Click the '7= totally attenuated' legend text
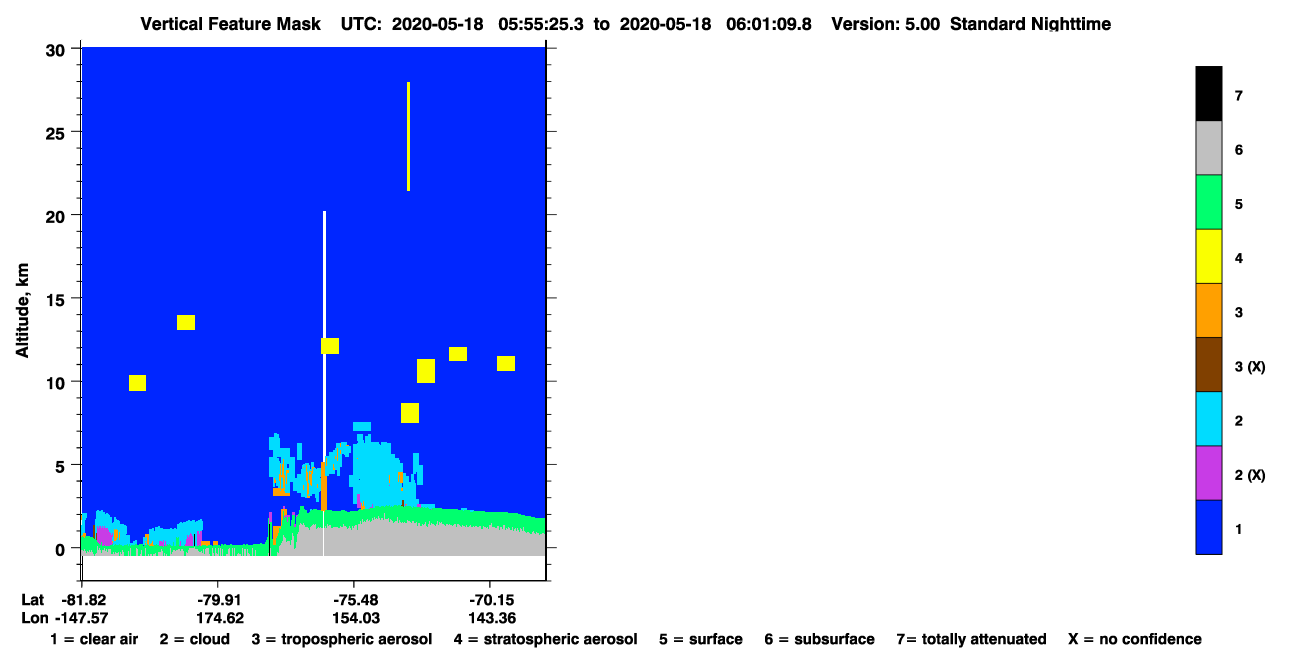The width and height of the screenshot is (1300, 667). [971, 639]
